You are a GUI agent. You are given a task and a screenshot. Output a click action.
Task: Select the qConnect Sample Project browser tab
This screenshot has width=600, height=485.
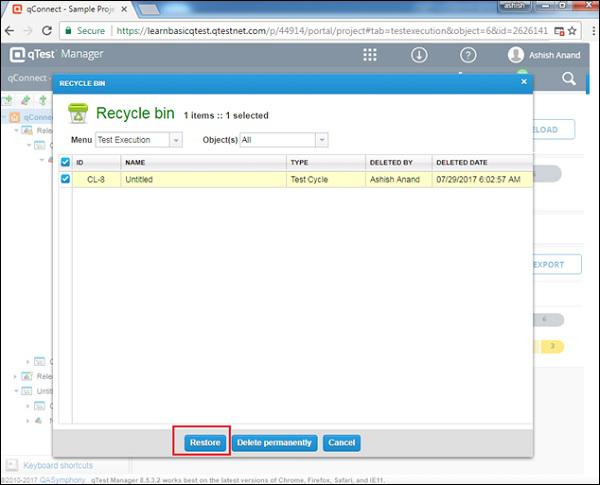click(x=70, y=9)
